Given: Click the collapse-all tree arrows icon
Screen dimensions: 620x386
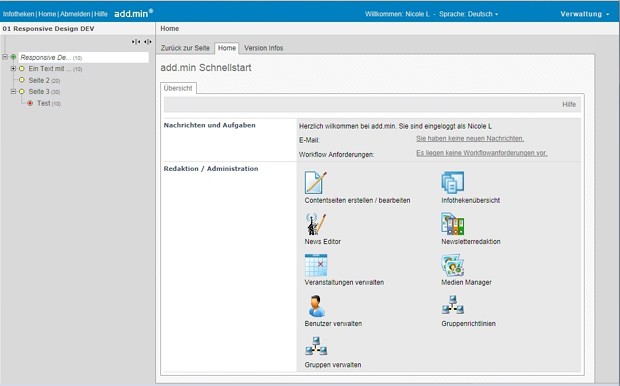Looking at the screenshot, I should tap(136, 42).
